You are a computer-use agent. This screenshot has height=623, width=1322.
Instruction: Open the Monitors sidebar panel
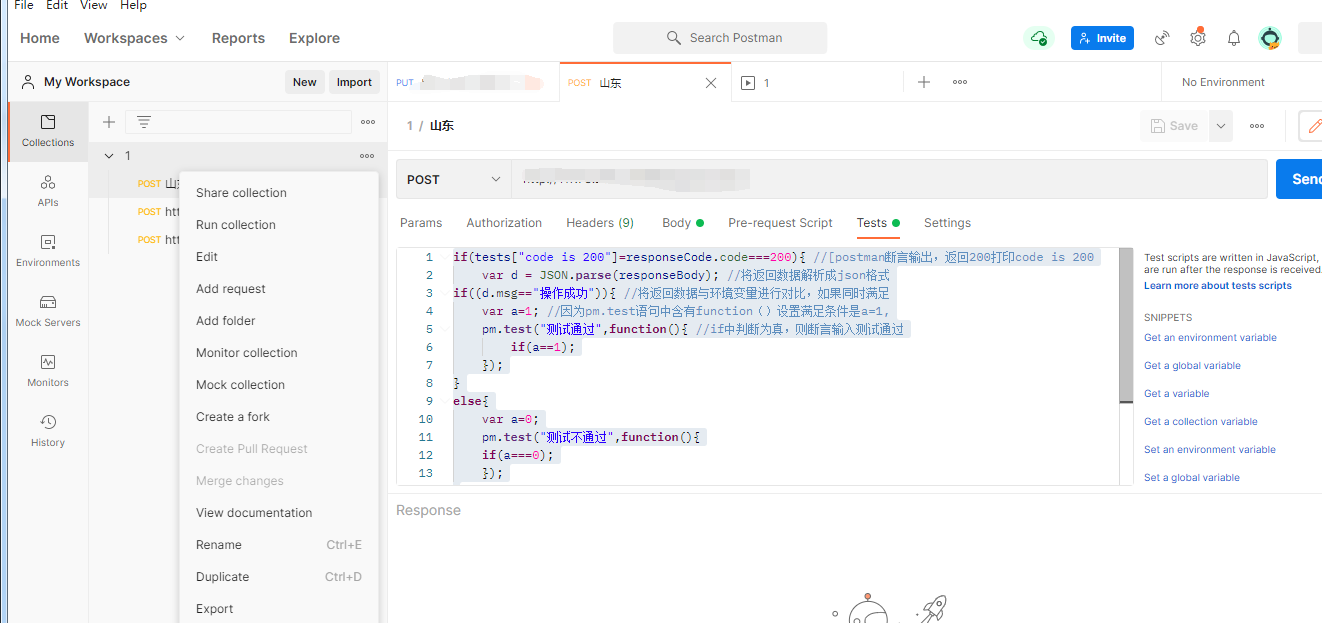point(48,371)
